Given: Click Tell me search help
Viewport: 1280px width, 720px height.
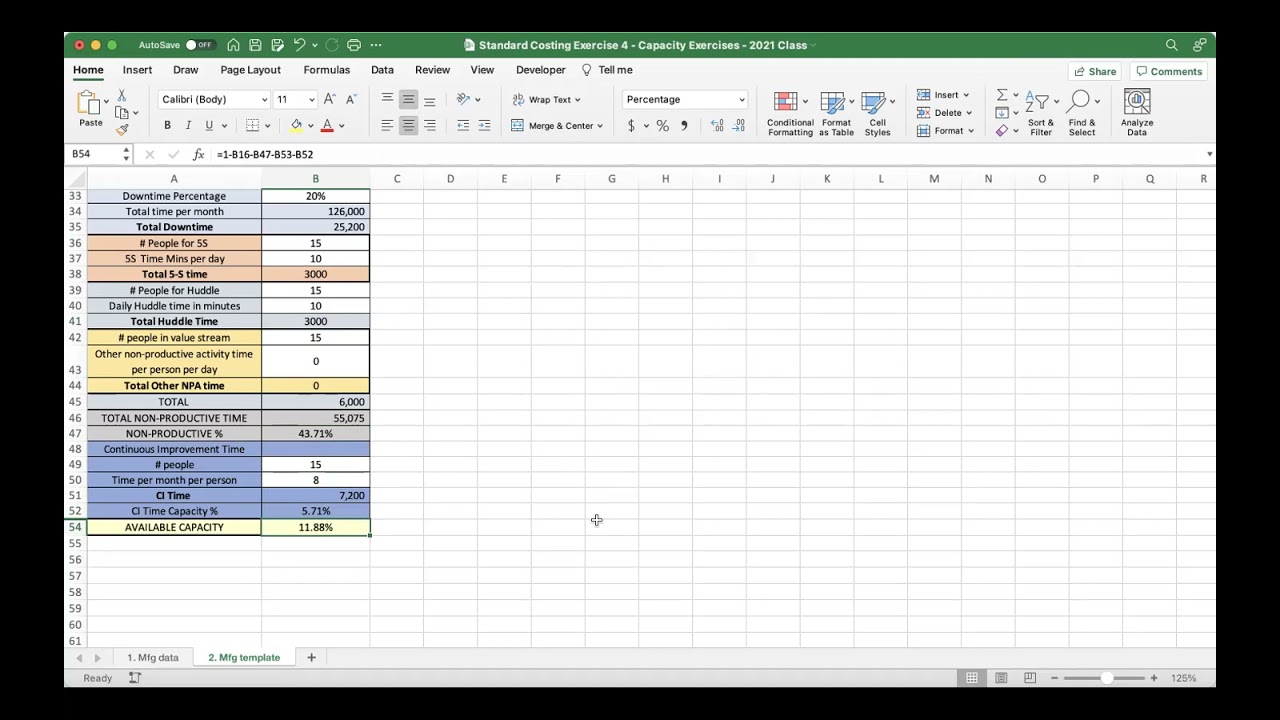Looking at the screenshot, I should coord(607,70).
